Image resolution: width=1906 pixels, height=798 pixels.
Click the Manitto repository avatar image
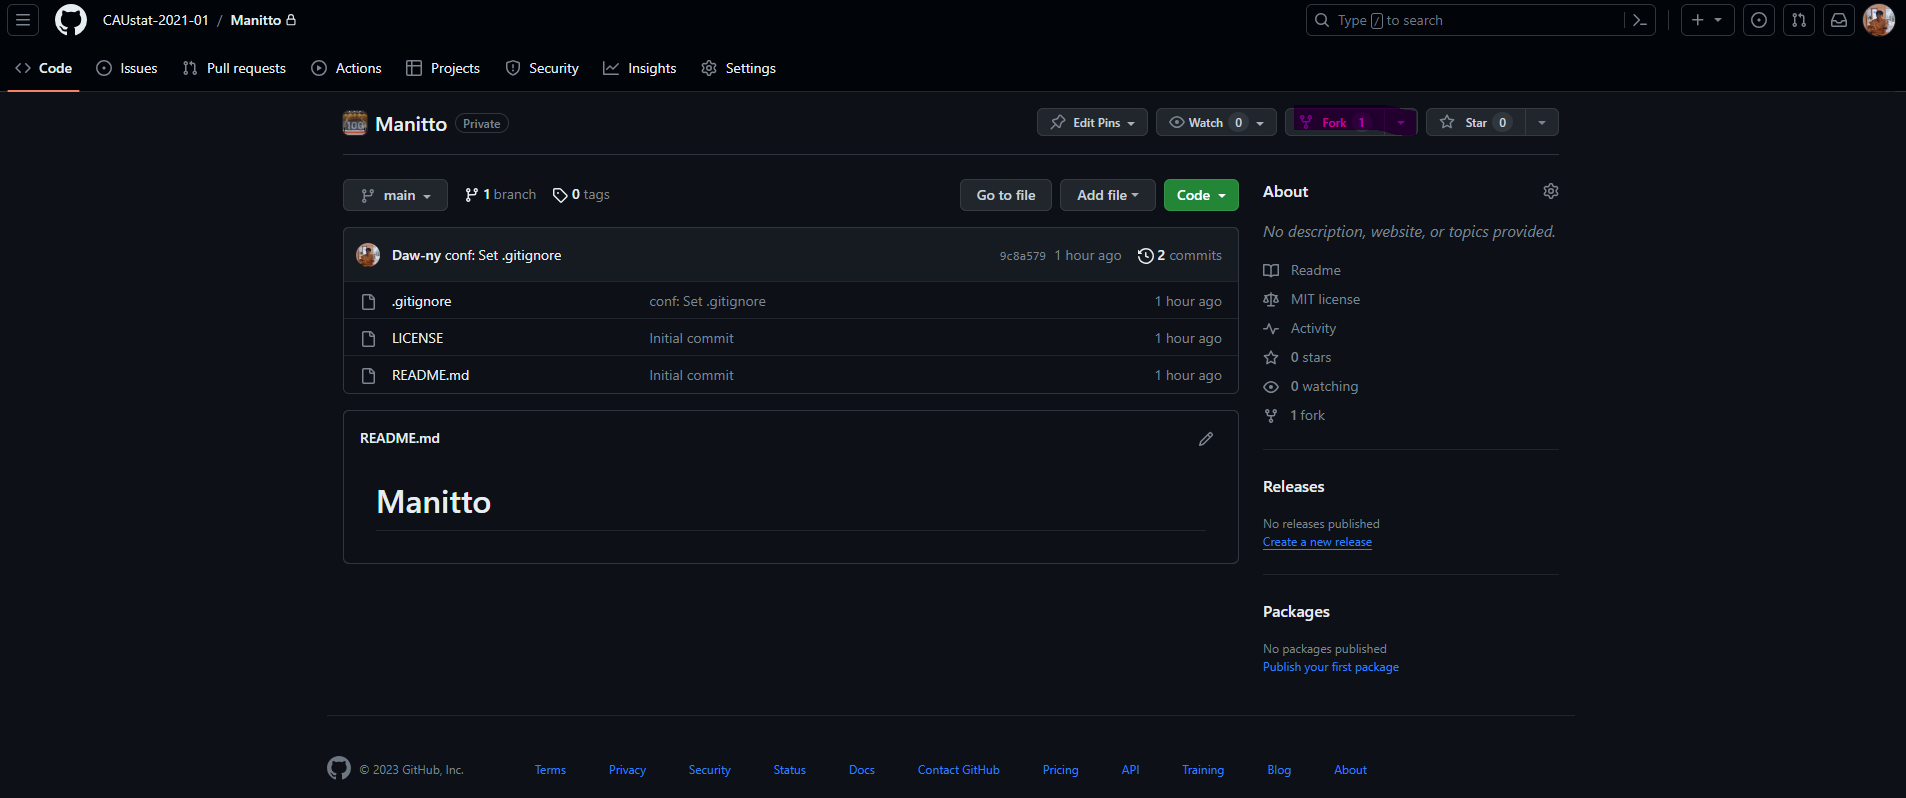[355, 123]
